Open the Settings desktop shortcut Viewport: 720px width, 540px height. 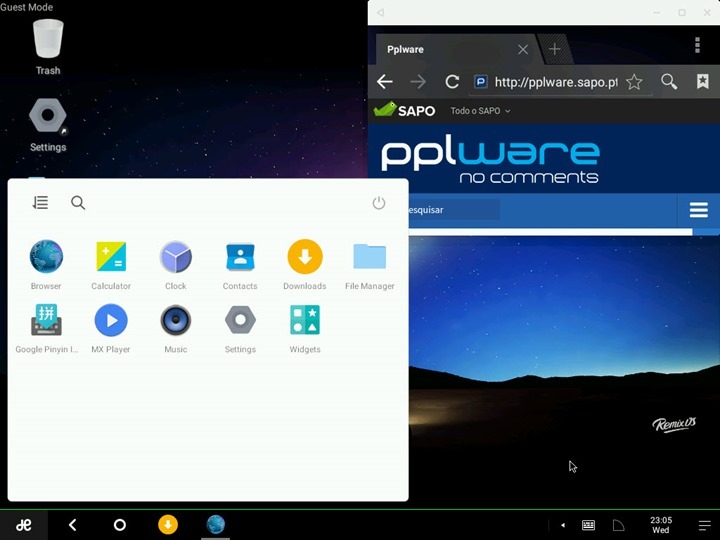pos(48,125)
